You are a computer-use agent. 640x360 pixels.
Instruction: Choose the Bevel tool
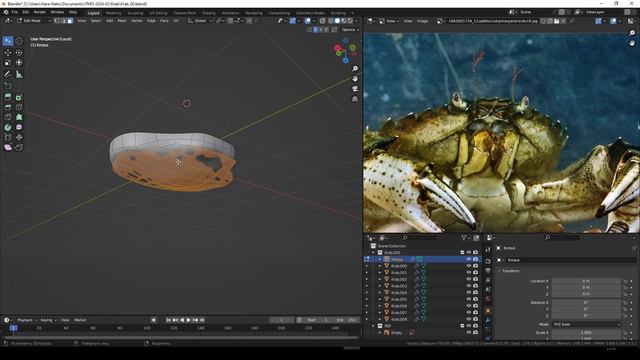8,107
